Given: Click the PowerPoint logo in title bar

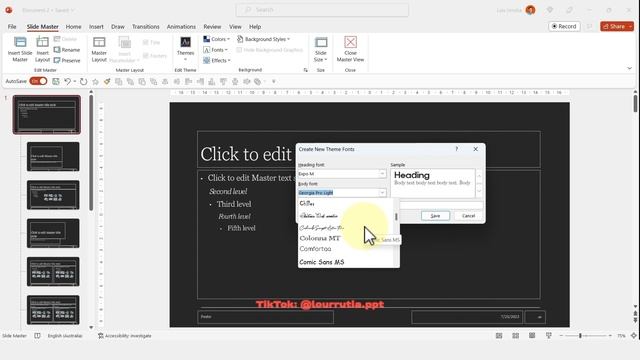Looking at the screenshot, I should point(9,10).
